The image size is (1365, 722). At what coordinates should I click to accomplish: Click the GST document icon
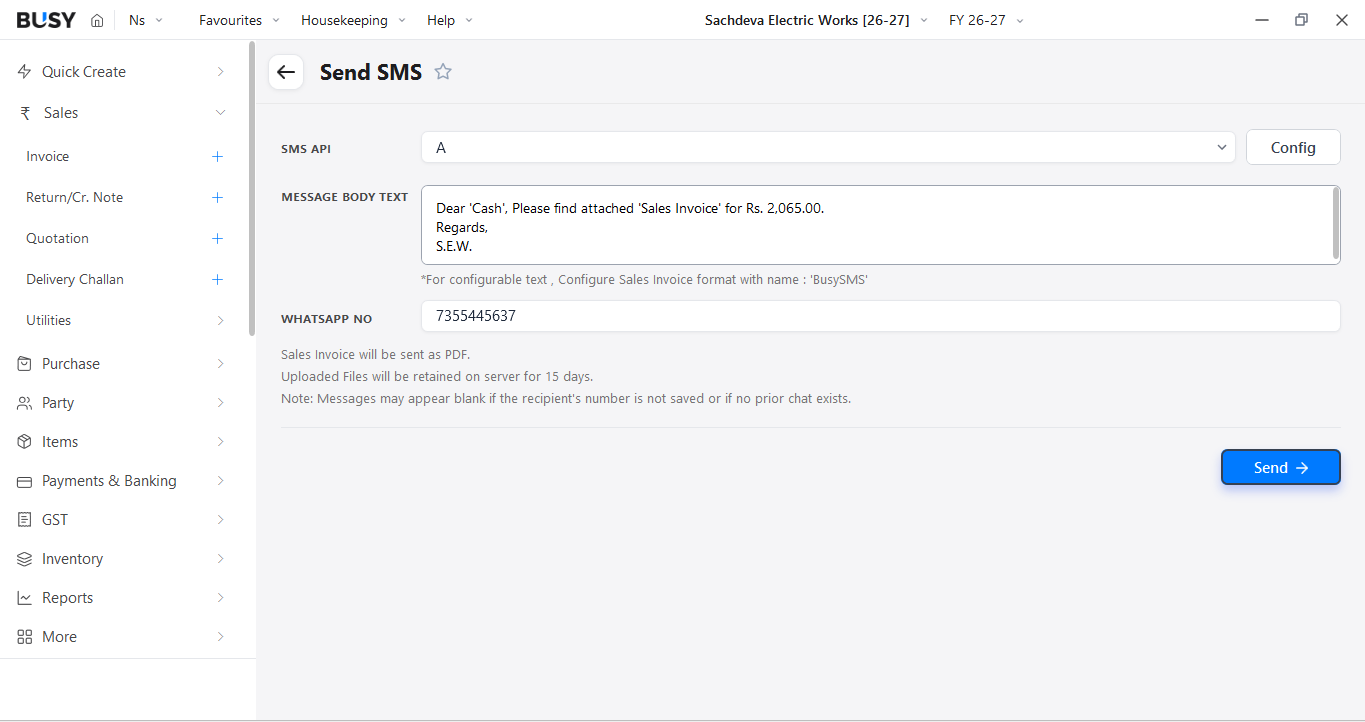pos(25,520)
